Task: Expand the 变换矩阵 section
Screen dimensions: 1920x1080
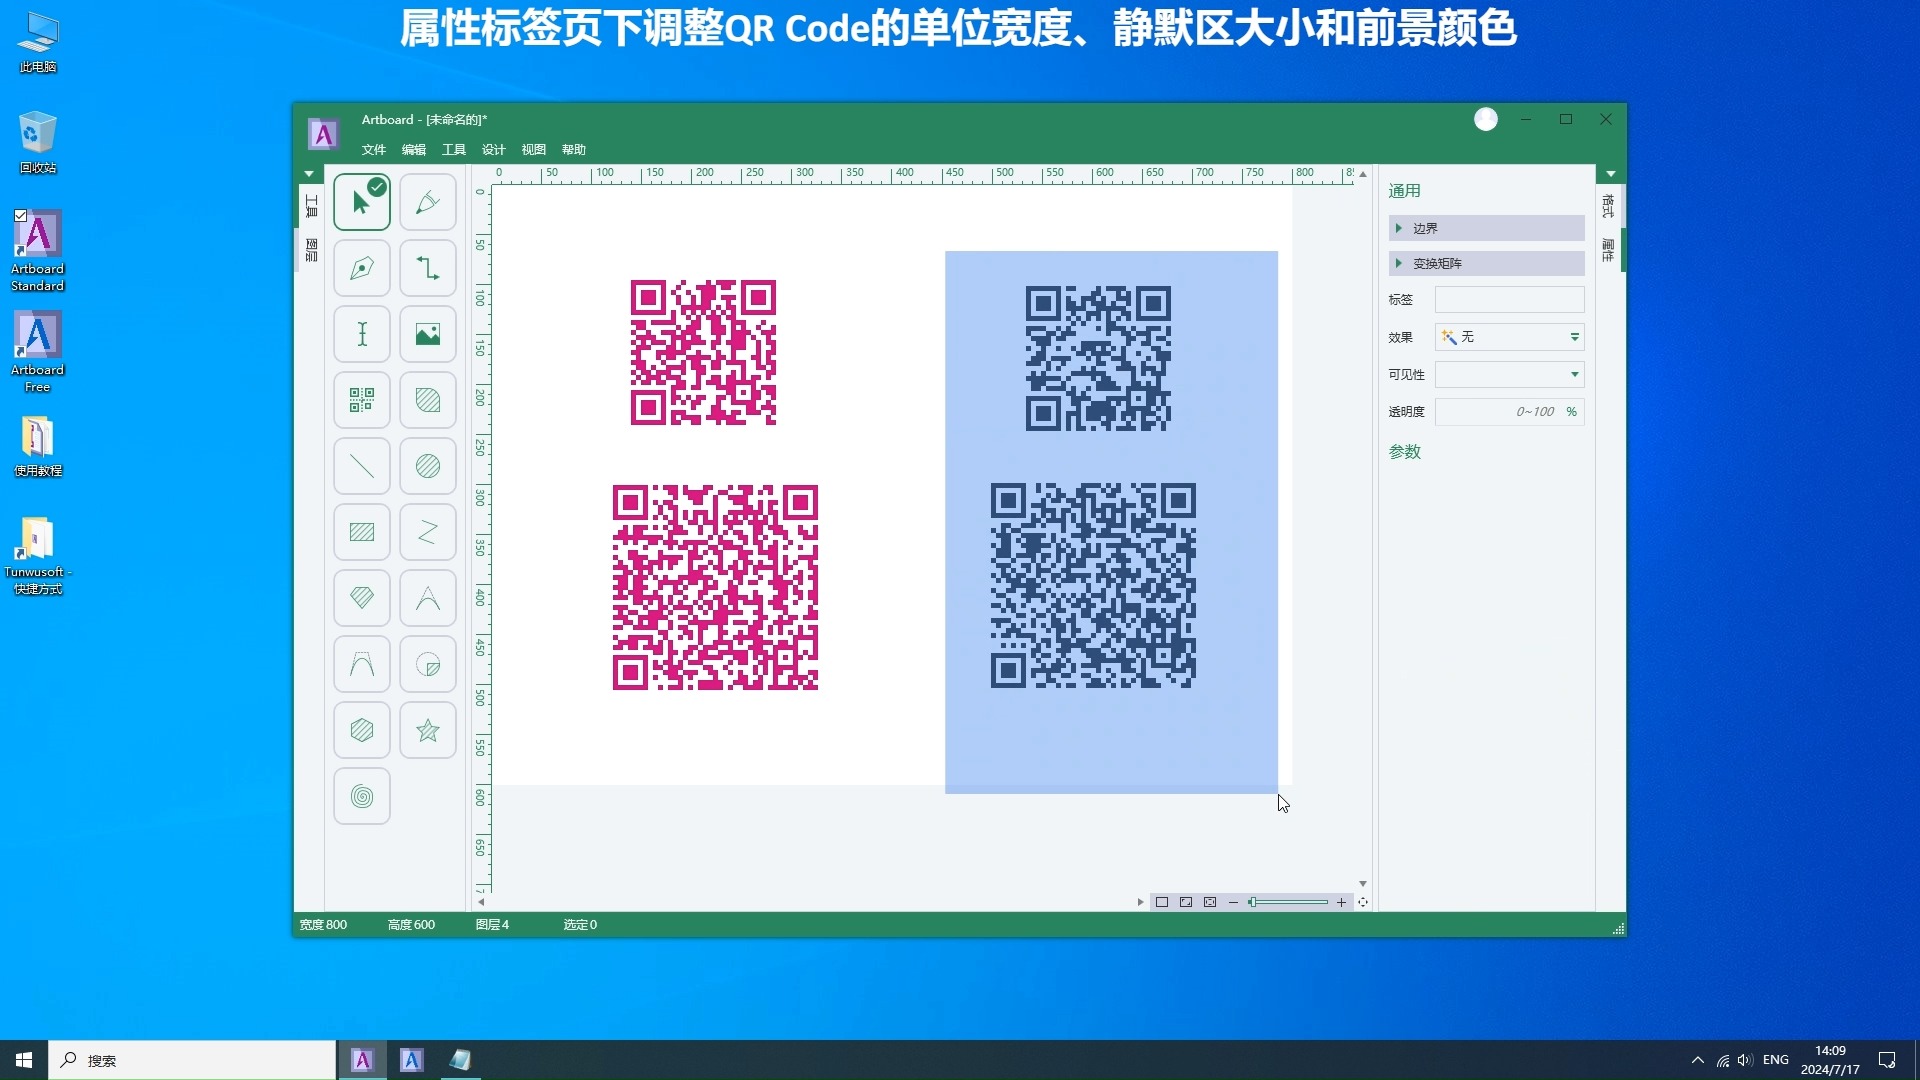Action: [x=1486, y=263]
